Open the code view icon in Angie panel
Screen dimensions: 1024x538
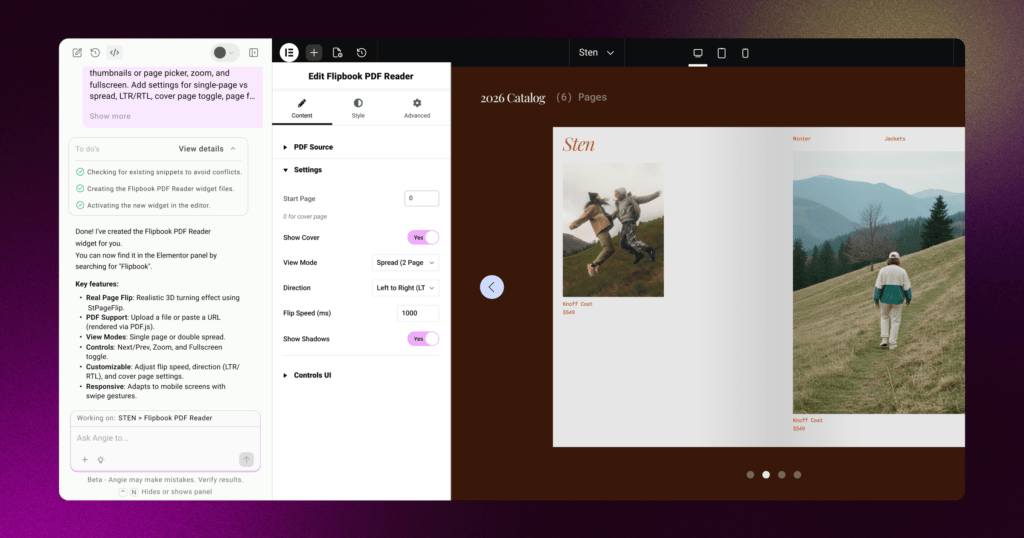click(x=114, y=52)
